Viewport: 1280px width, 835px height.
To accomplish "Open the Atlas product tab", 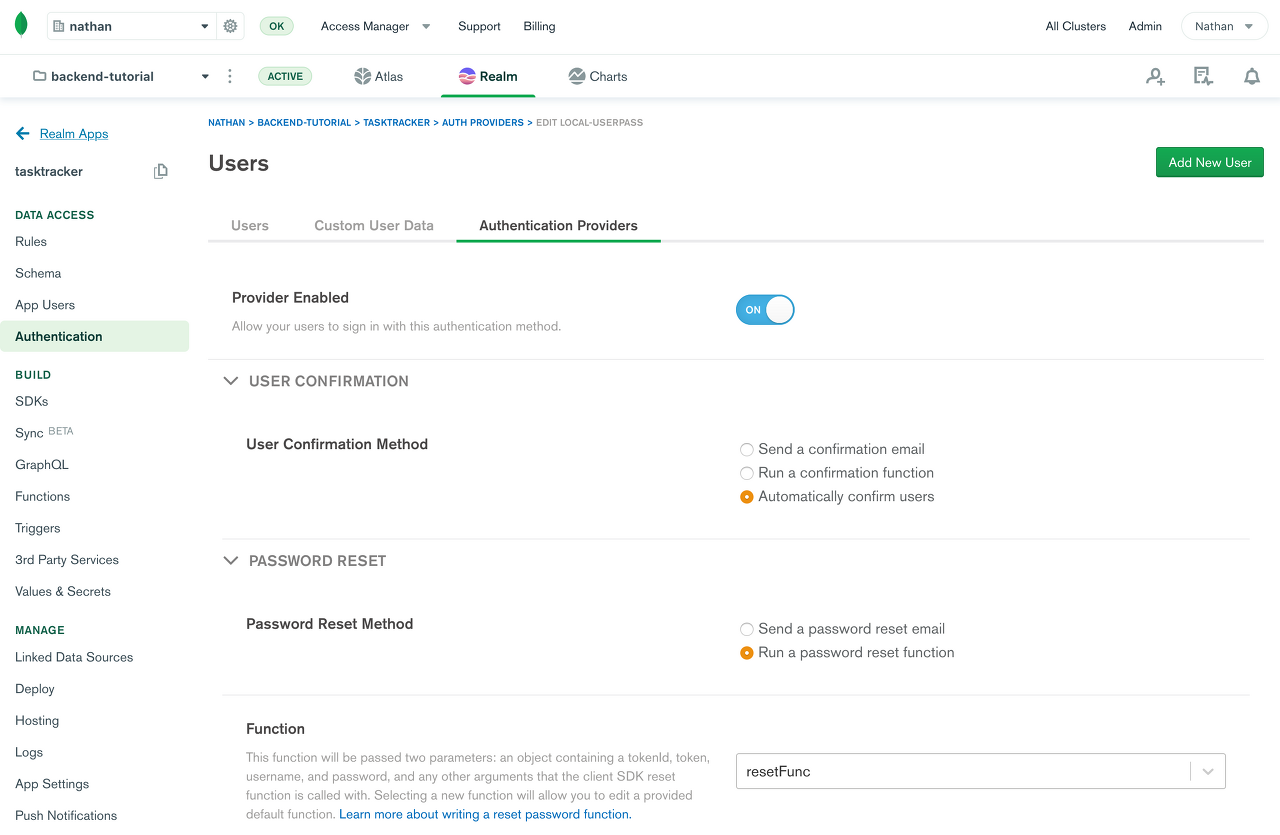I will [379, 76].
